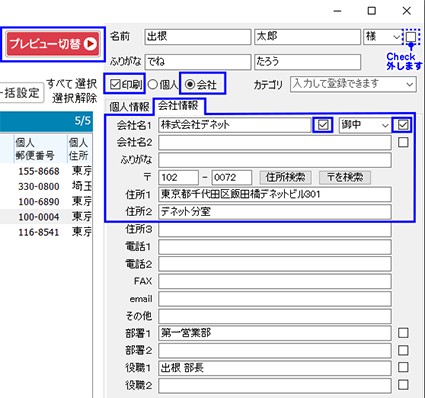Screen dimensions: 425x398
Task: Toggle checkbox beside 御中 honorific dropdown
Action: [x=403, y=125]
